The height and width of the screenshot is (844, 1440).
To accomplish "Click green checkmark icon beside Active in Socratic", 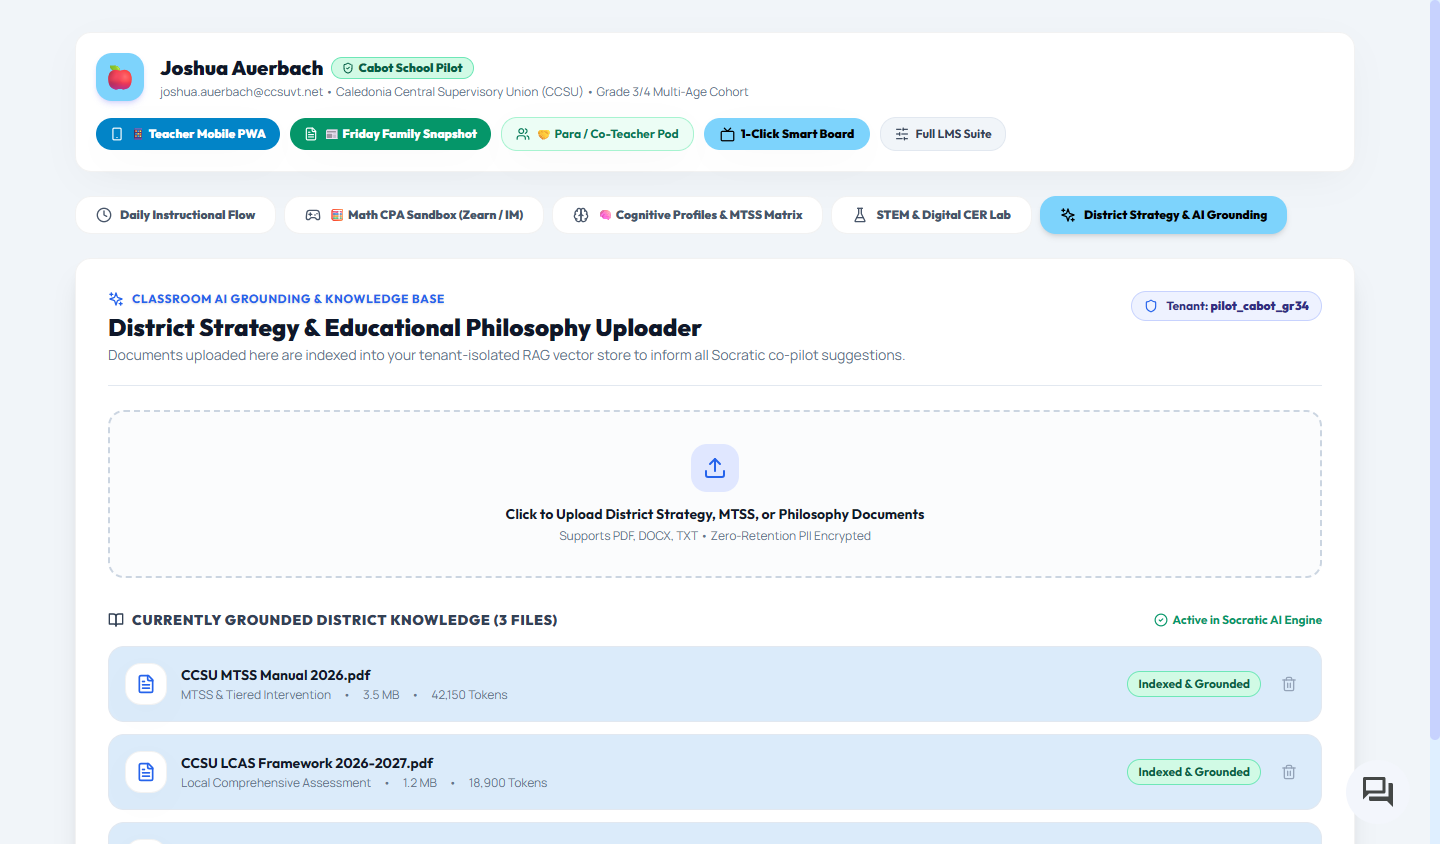I will pos(1161,620).
